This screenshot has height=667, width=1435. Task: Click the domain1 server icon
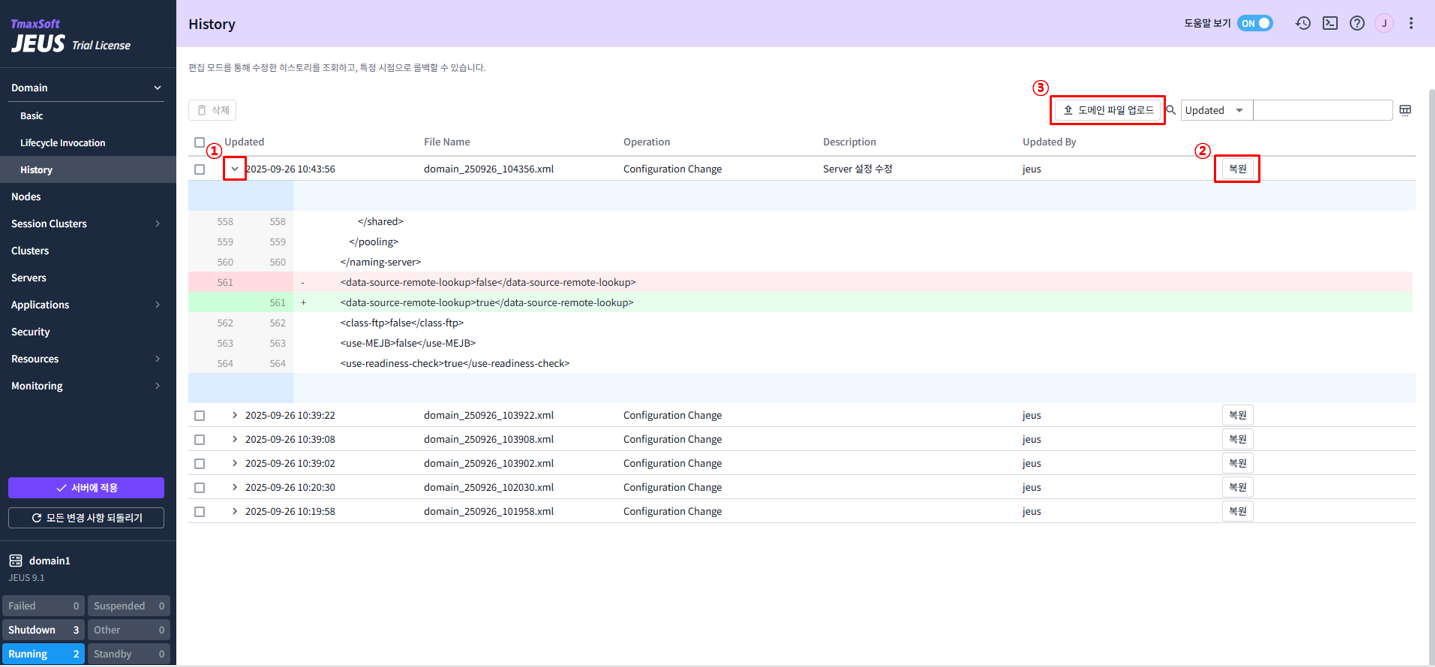tap(16, 561)
